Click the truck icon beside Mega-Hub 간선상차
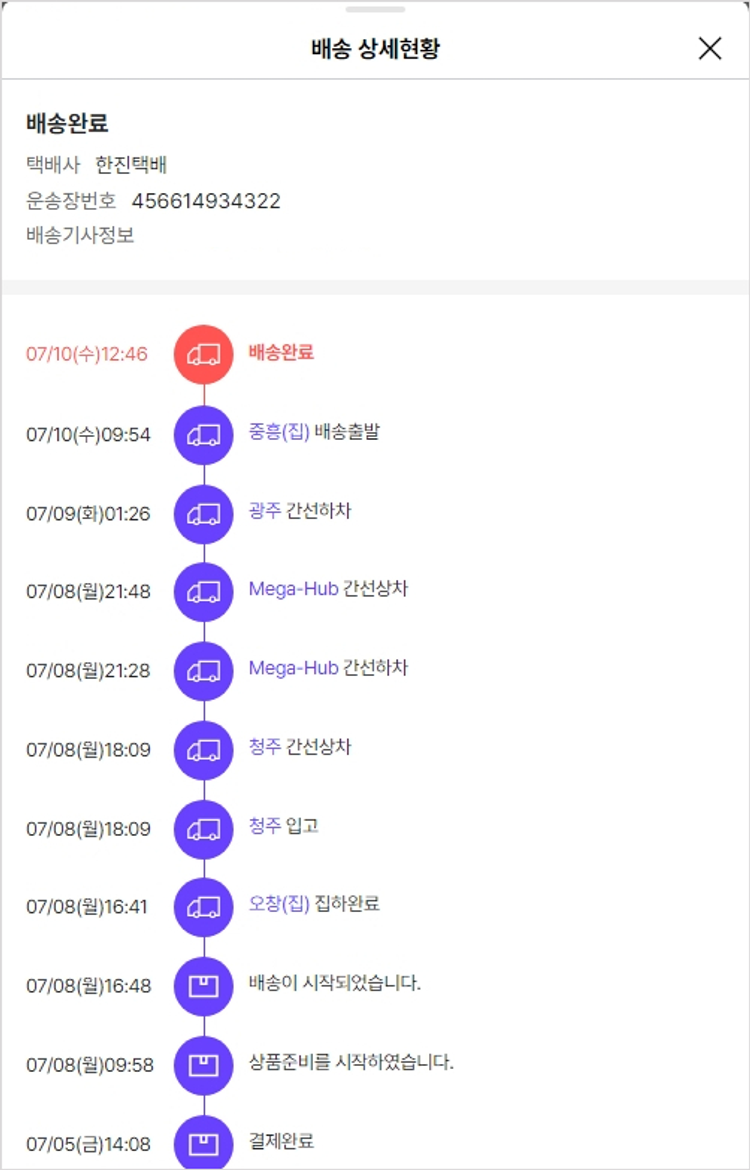Screen dimensions: 750x1170 204,591
